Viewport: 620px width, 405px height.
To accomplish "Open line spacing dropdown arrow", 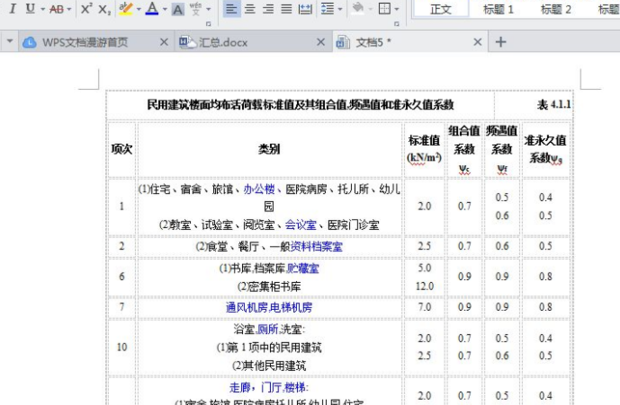I will (340, 9).
